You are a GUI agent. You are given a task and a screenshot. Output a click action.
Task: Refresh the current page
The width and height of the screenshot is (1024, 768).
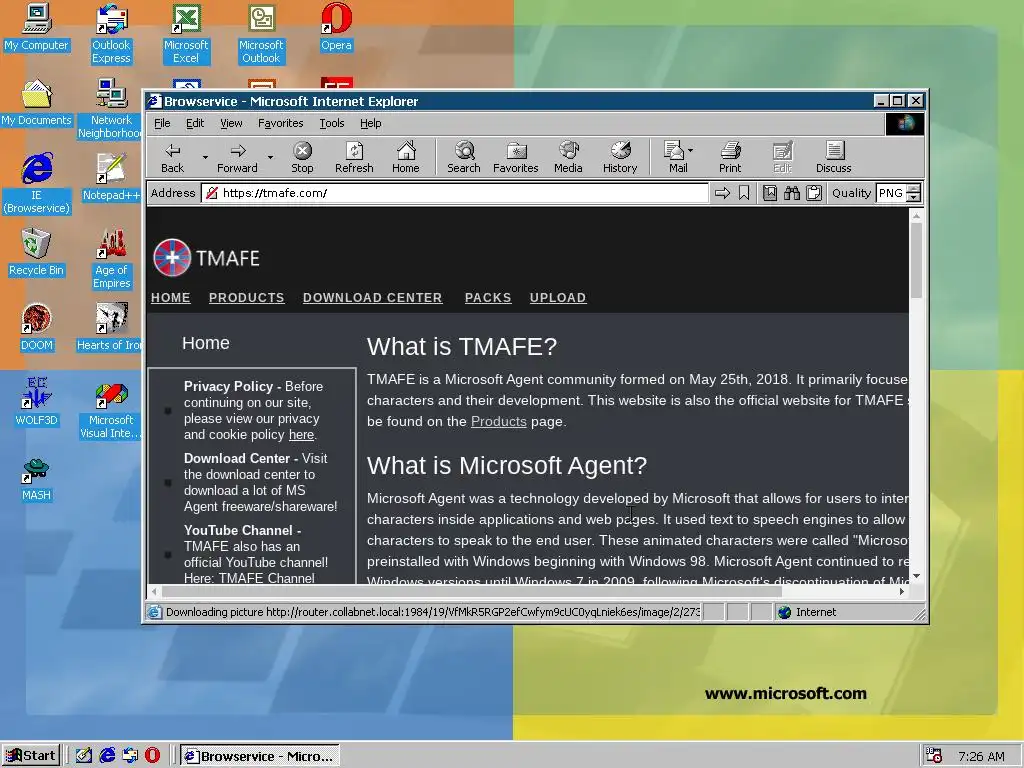[354, 157]
